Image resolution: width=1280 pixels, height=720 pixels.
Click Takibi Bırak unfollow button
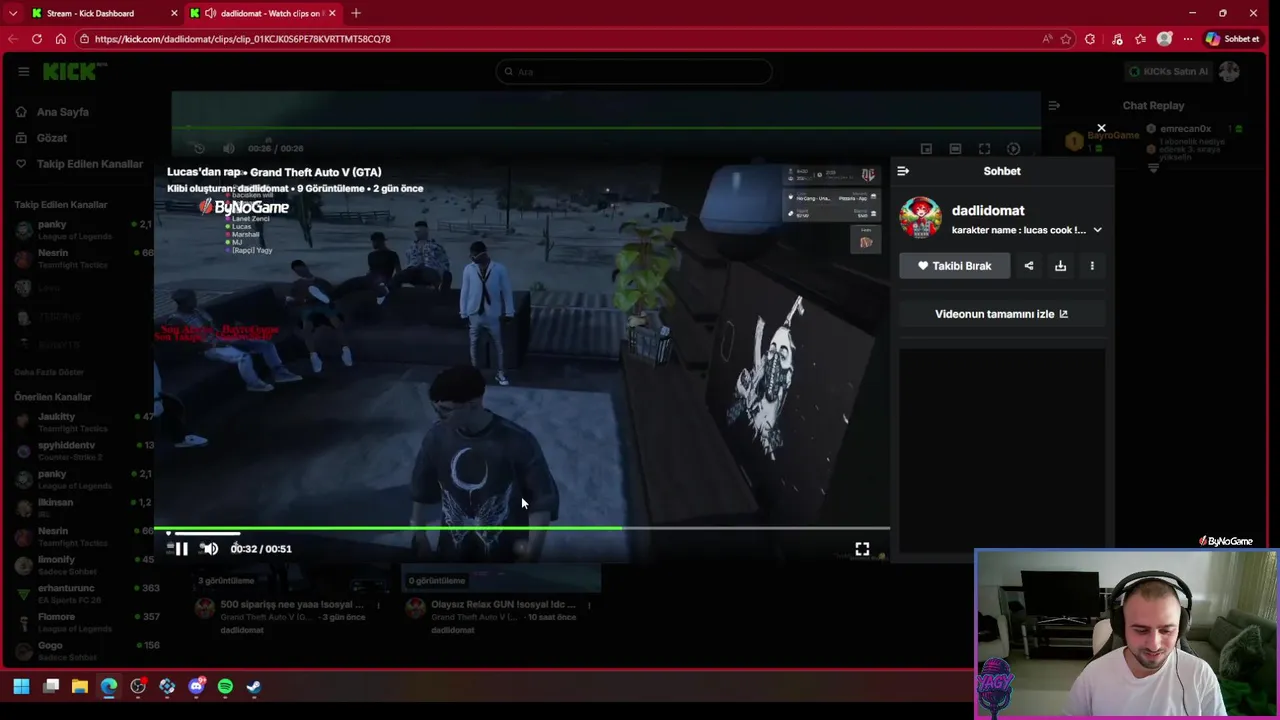point(954,266)
